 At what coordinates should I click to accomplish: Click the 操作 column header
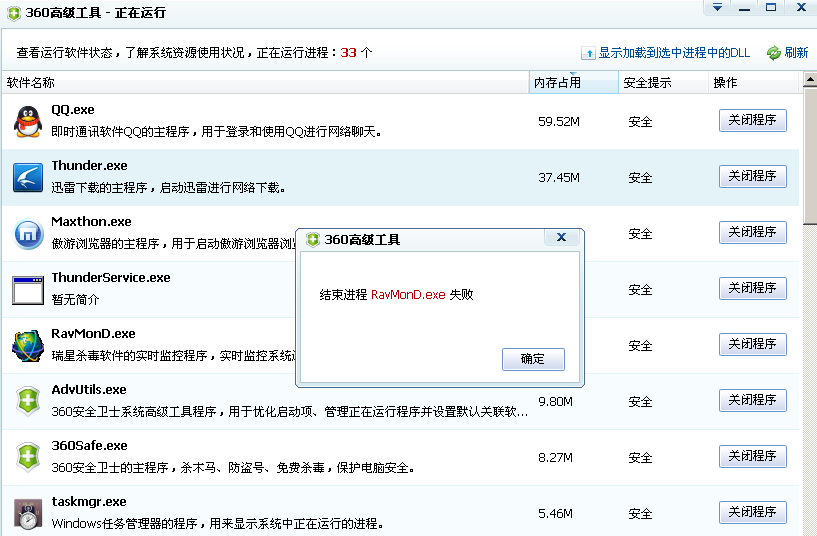[x=753, y=82]
